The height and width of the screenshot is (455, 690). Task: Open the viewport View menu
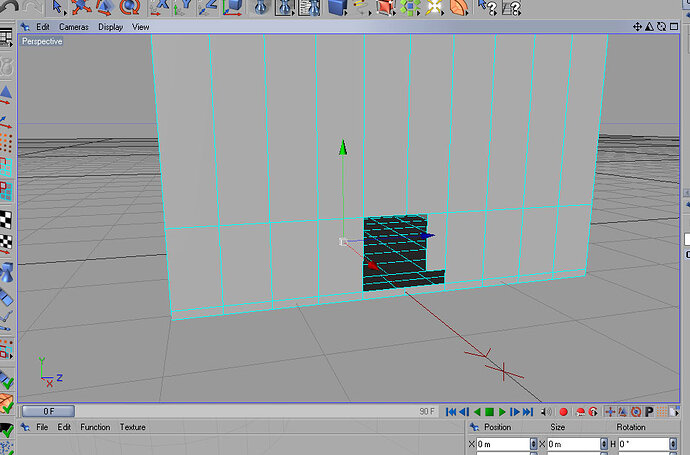pos(140,27)
